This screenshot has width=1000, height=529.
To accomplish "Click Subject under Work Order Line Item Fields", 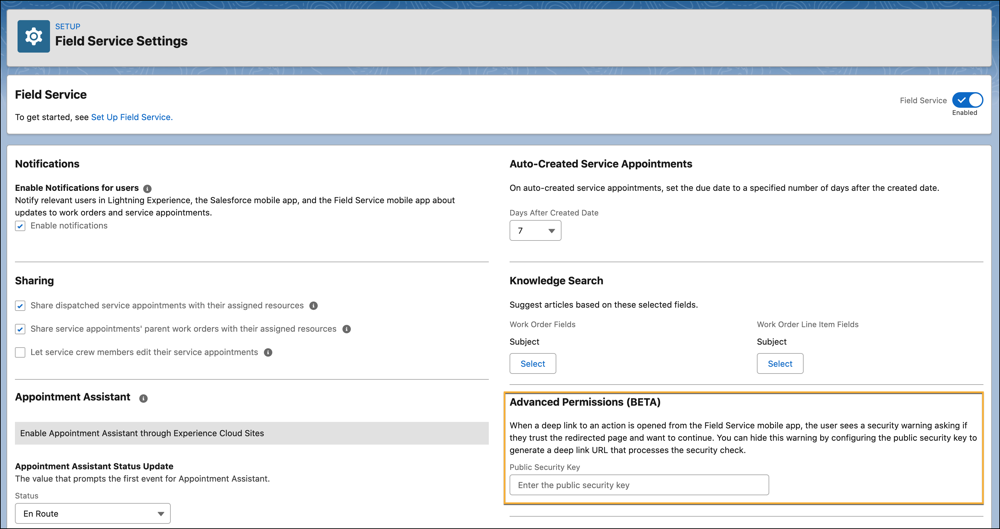I will [772, 342].
